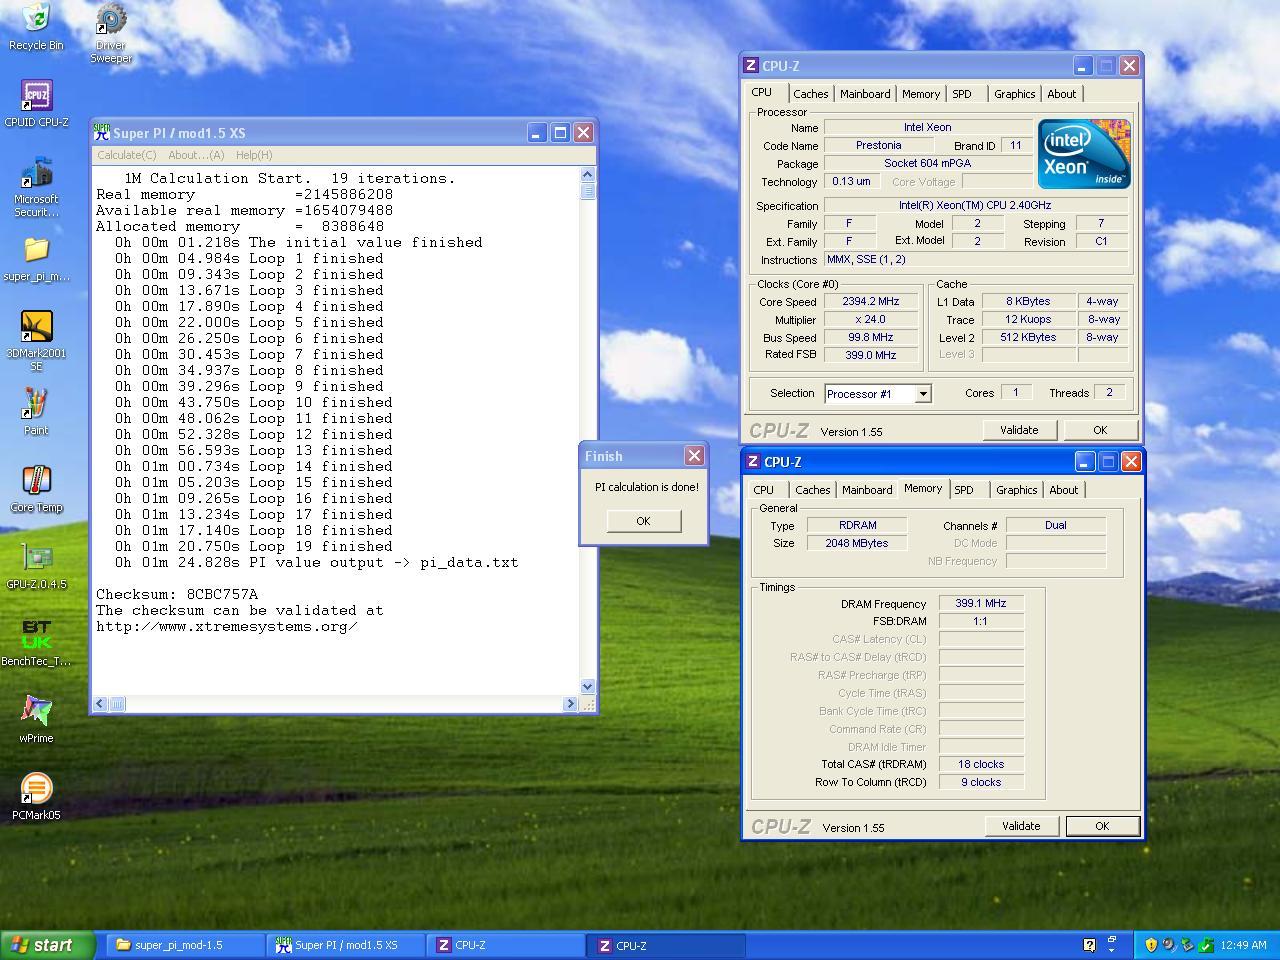Click OK in lower CPU-Z Memory window
The width and height of the screenshot is (1280, 960).
(x=1102, y=826)
